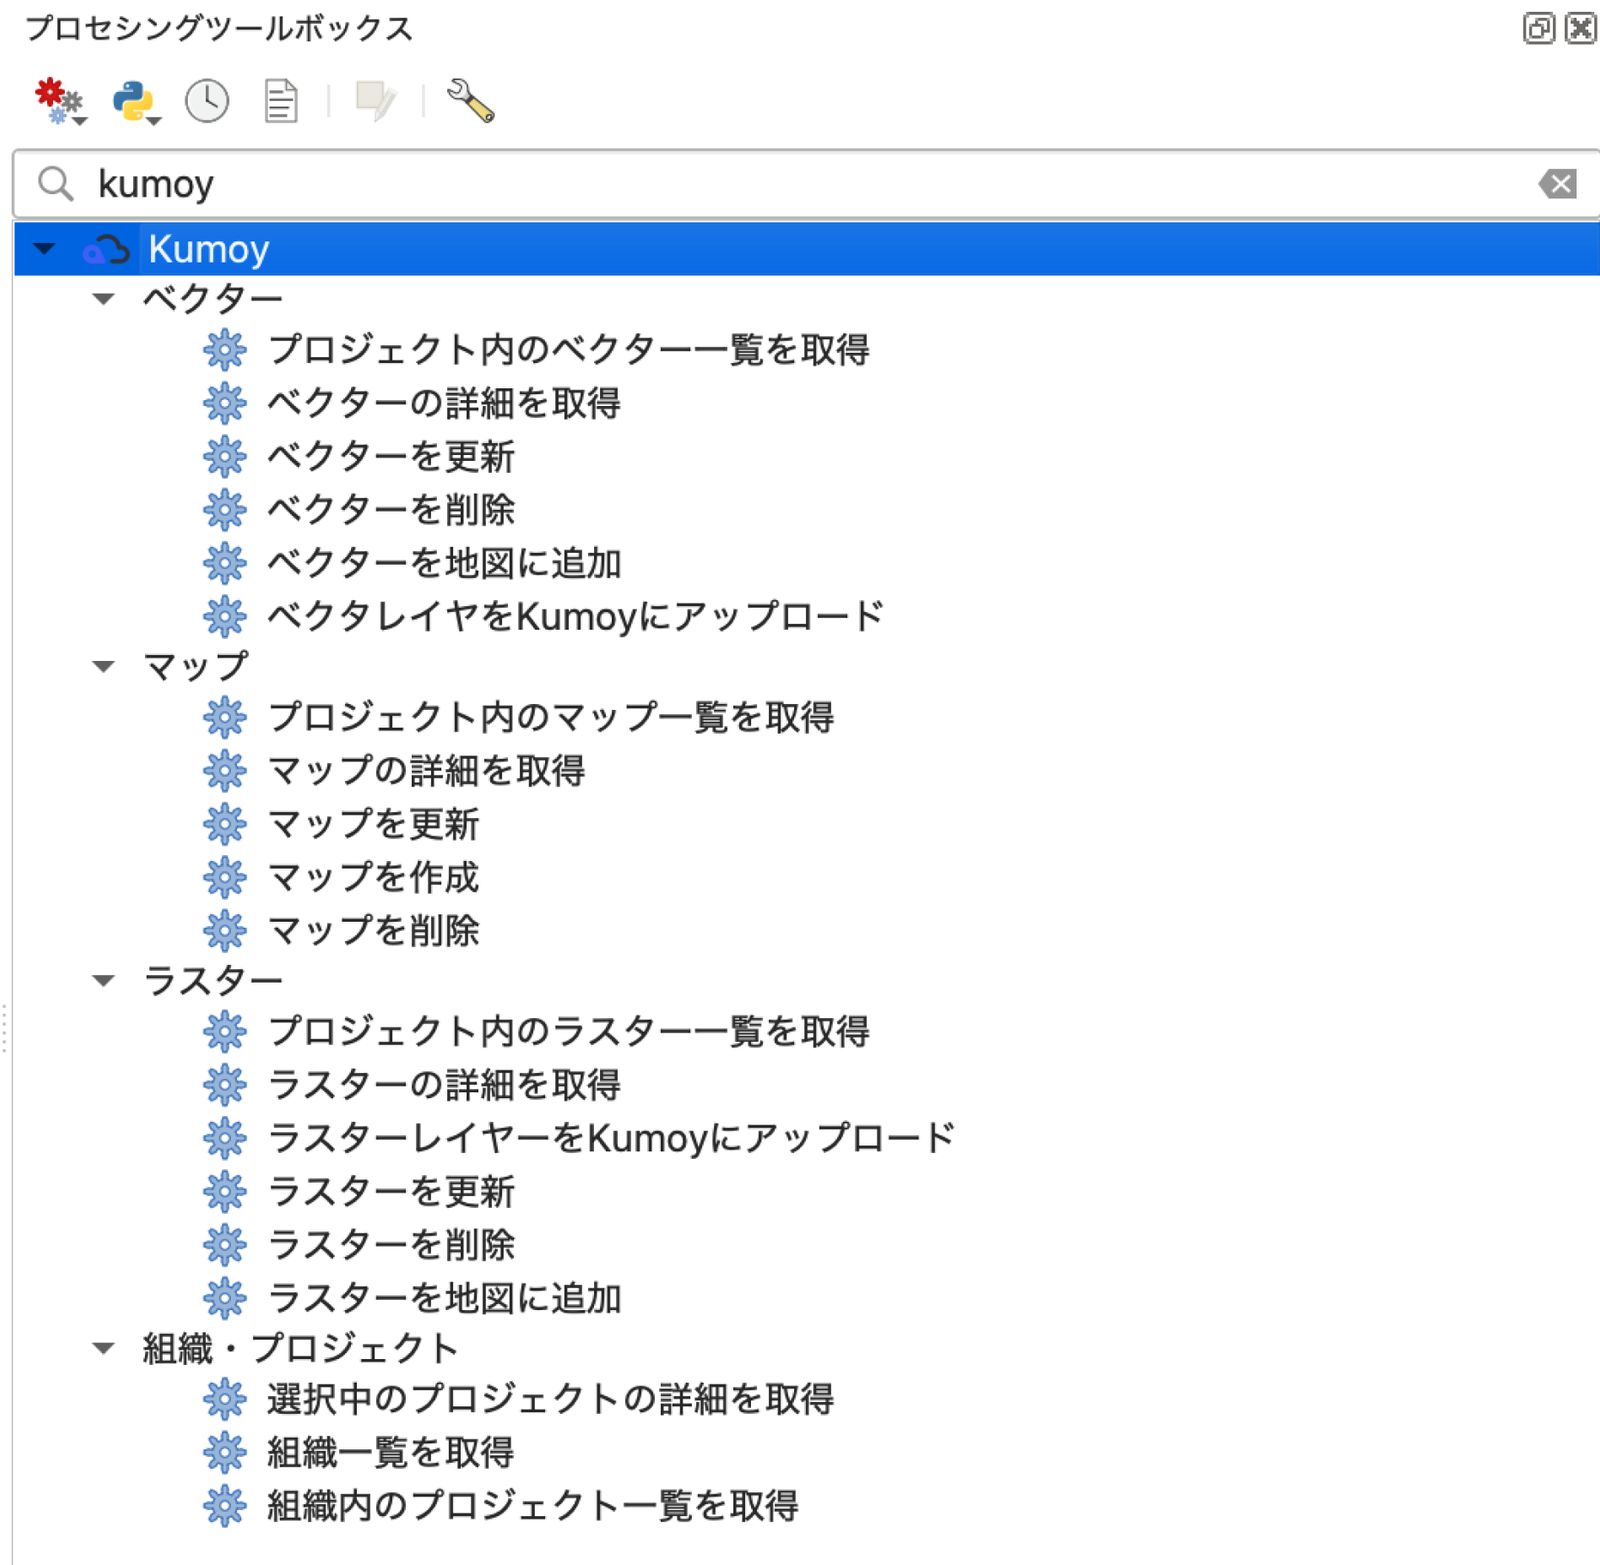Close the プロセシングツールボックス panel
This screenshot has height=1565, width=1600.
[1580, 28]
